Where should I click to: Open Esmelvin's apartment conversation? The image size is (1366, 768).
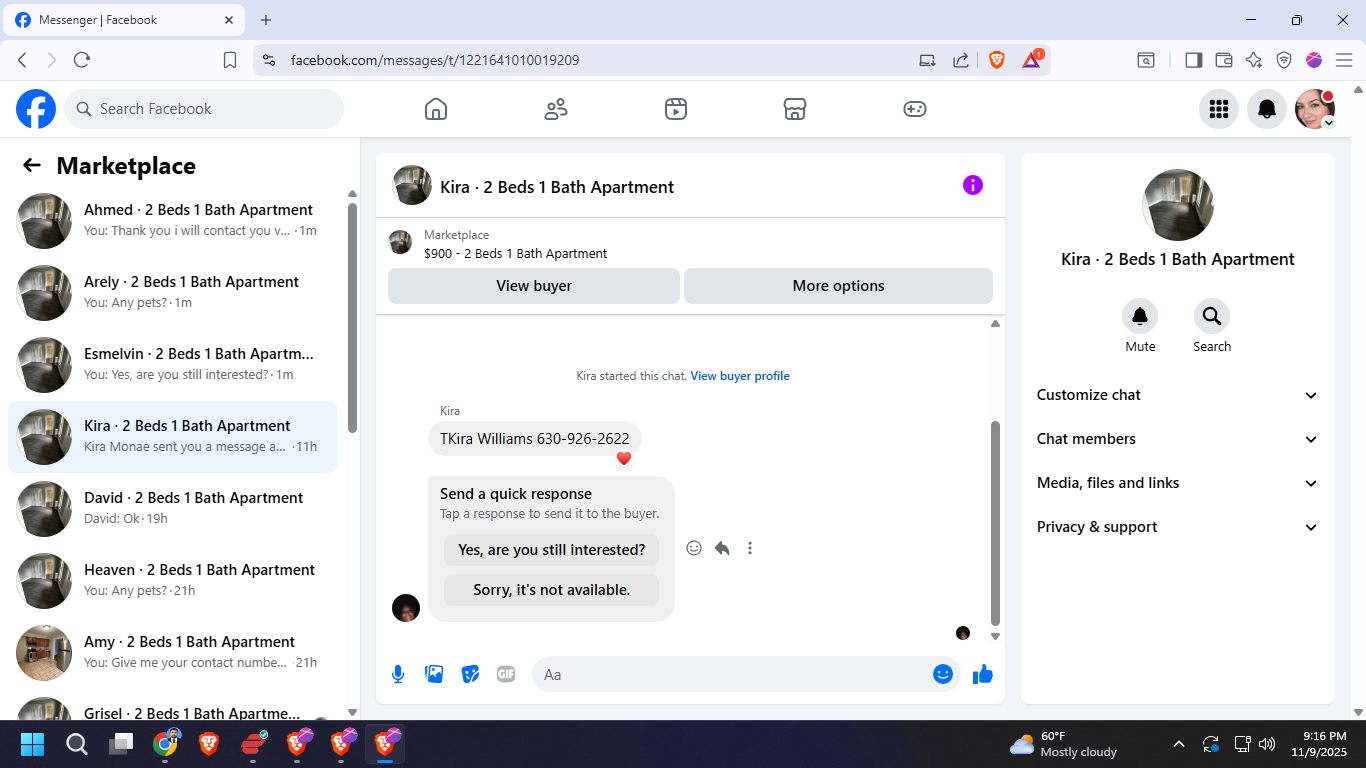pyautogui.click(x=172, y=365)
